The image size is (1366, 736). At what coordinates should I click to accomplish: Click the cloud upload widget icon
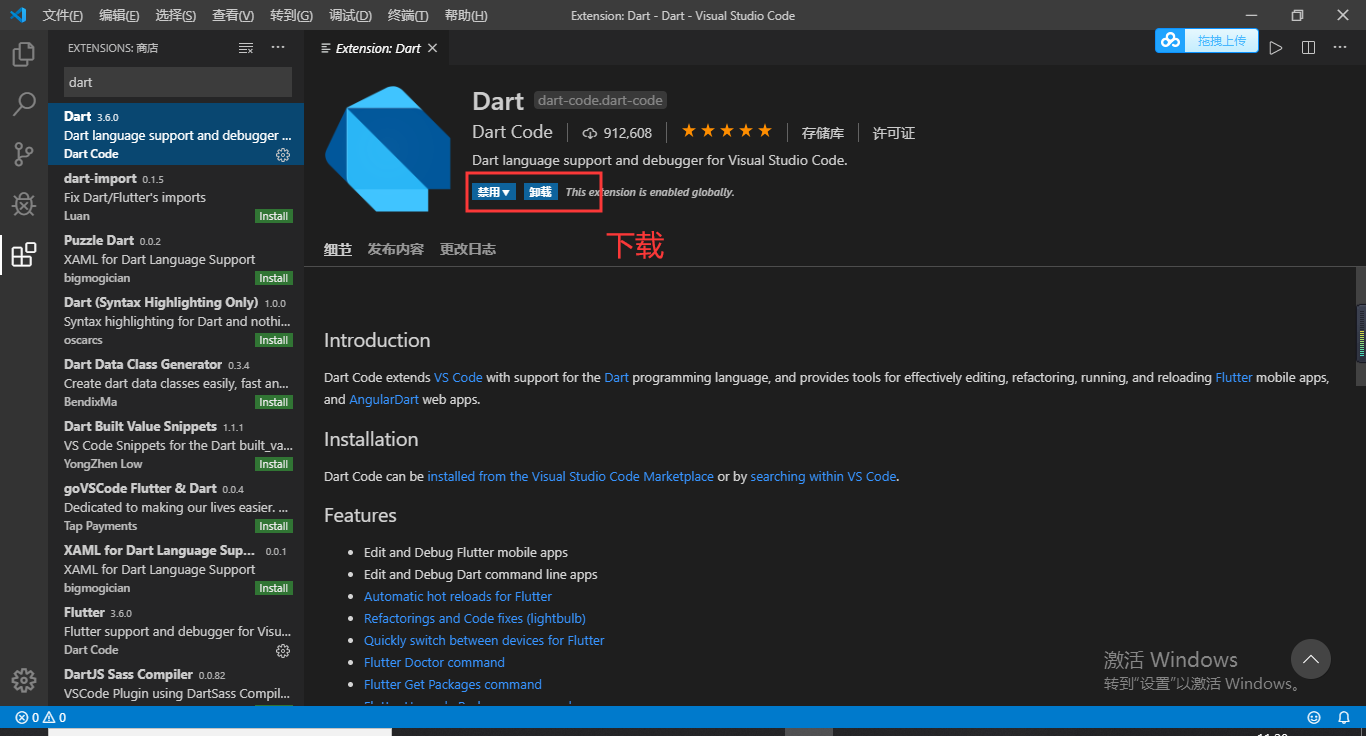pos(1170,40)
